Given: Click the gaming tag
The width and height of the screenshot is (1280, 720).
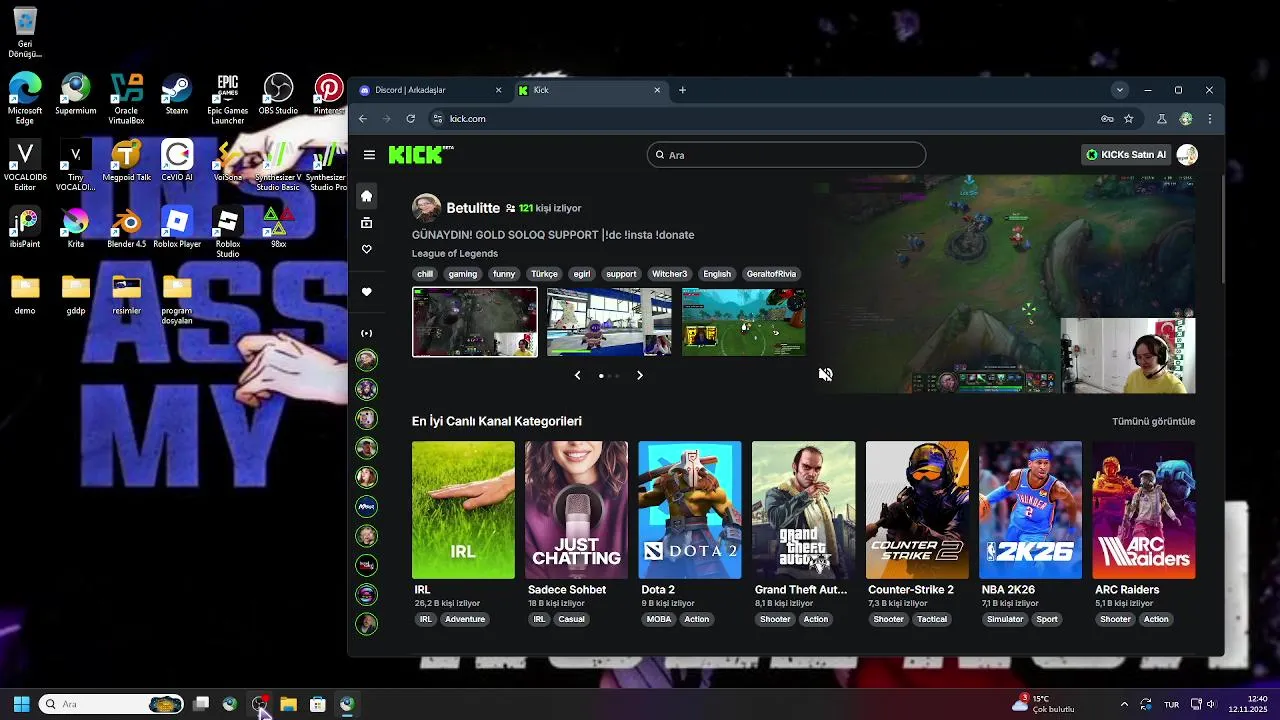Looking at the screenshot, I should (x=463, y=274).
